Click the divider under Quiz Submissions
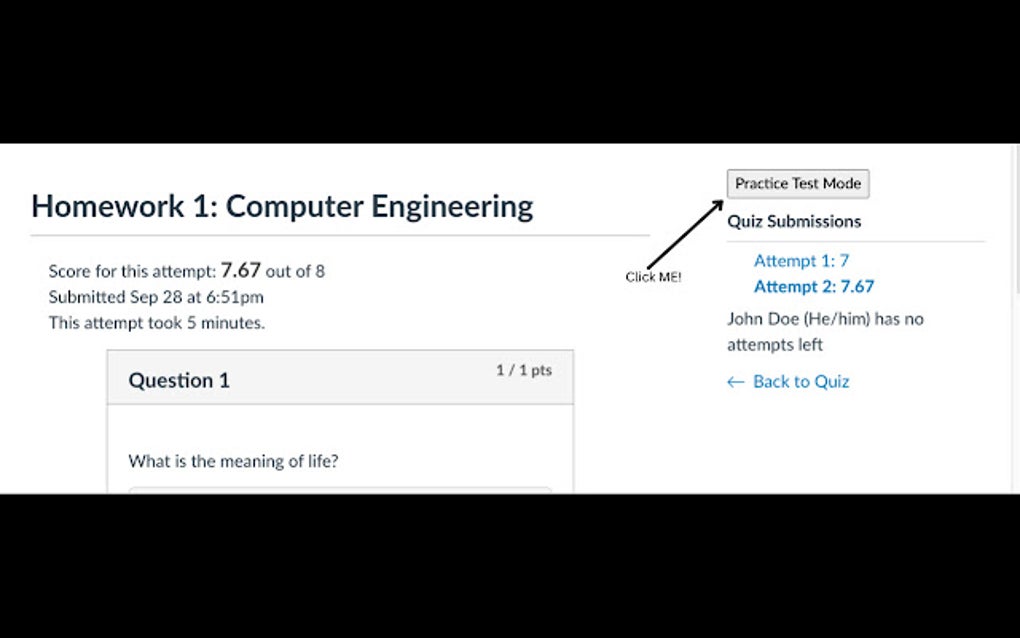Image resolution: width=1020 pixels, height=638 pixels. tap(855, 240)
